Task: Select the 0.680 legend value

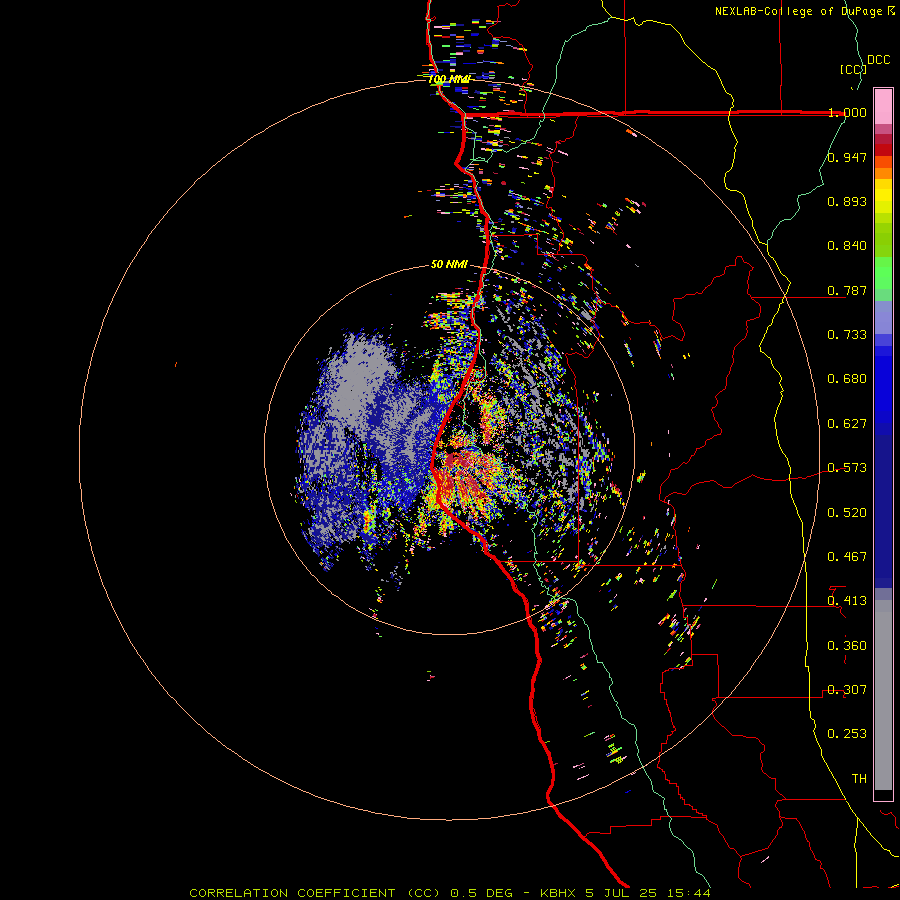Action: [847, 379]
